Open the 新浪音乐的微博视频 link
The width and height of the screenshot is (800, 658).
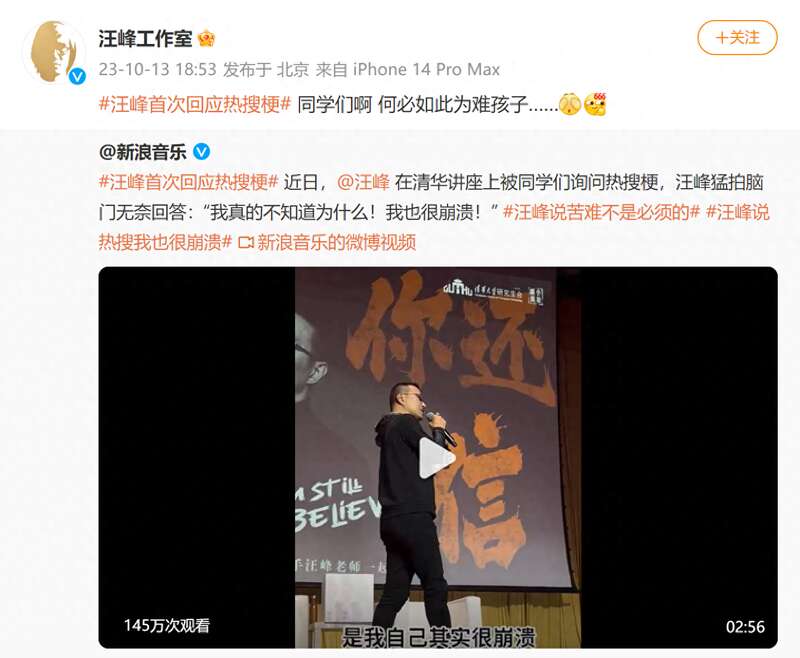pyautogui.click(x=336, y=242)
